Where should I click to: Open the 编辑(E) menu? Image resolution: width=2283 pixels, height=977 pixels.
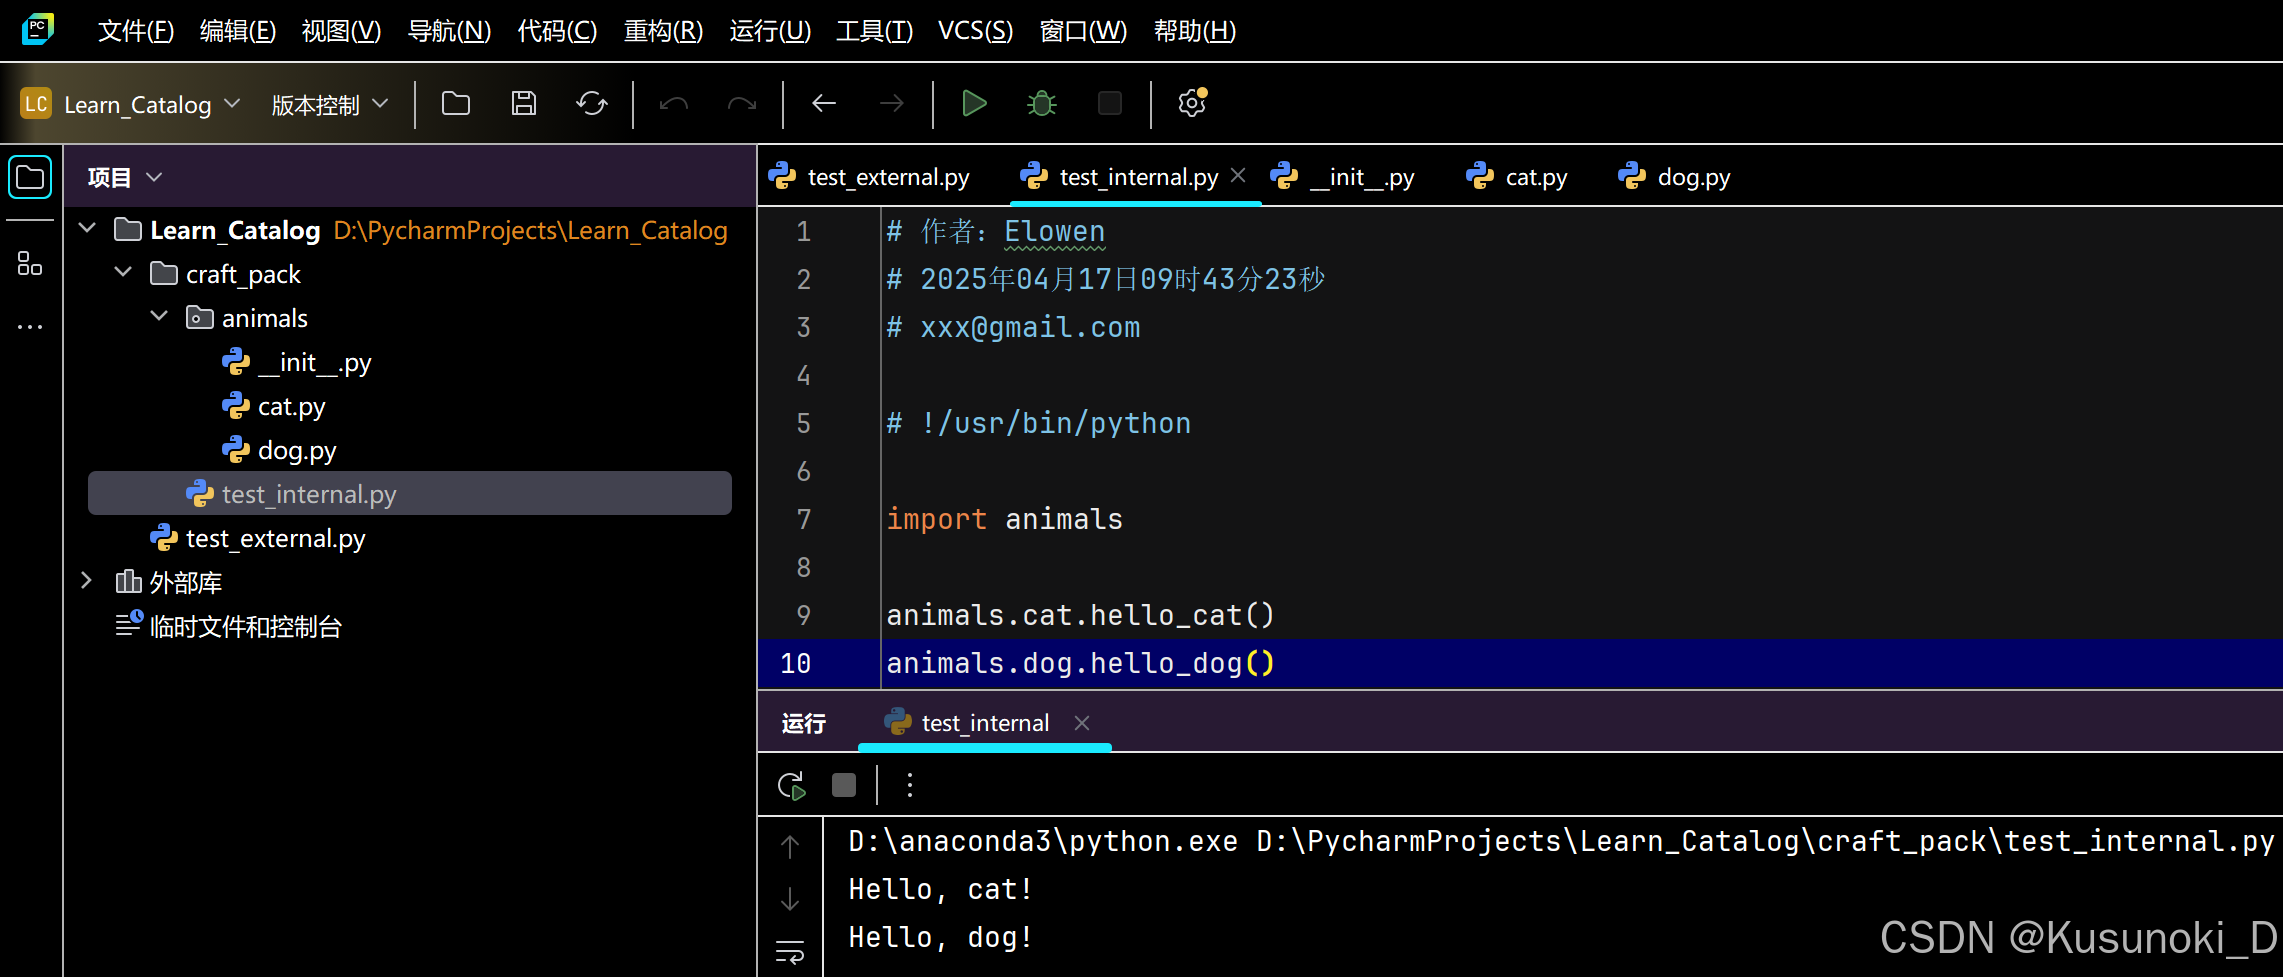(x=238, y=31)
